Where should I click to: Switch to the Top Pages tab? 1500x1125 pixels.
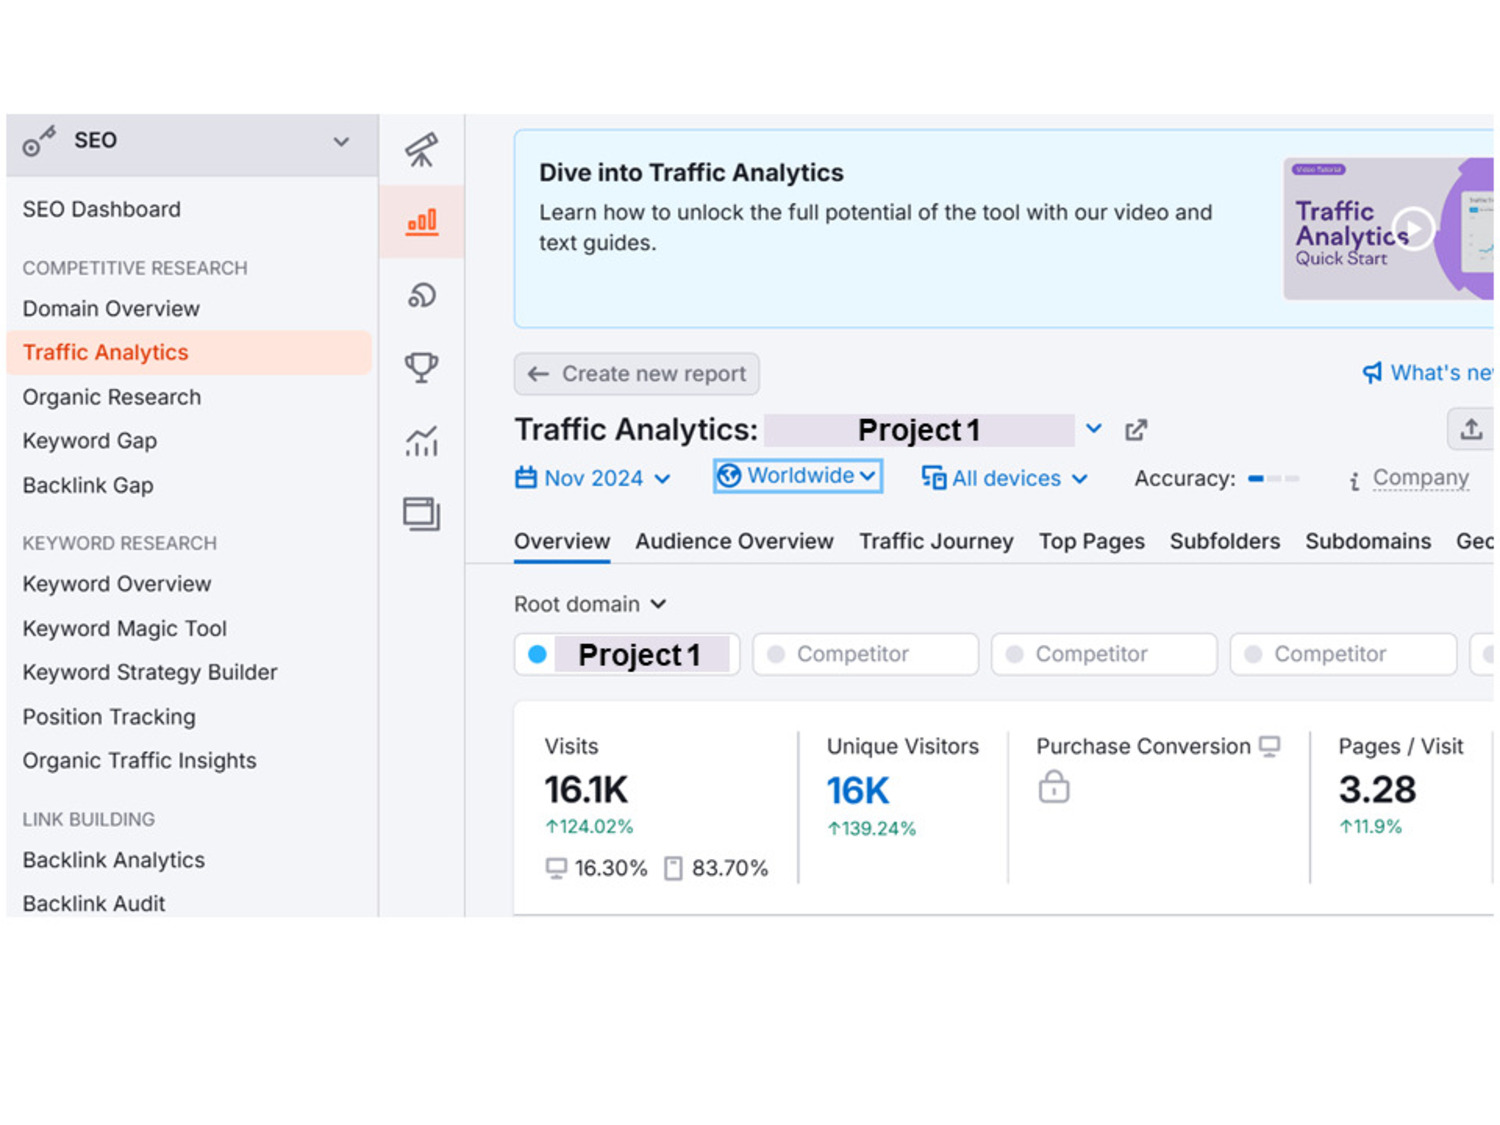click(1091, 541)
